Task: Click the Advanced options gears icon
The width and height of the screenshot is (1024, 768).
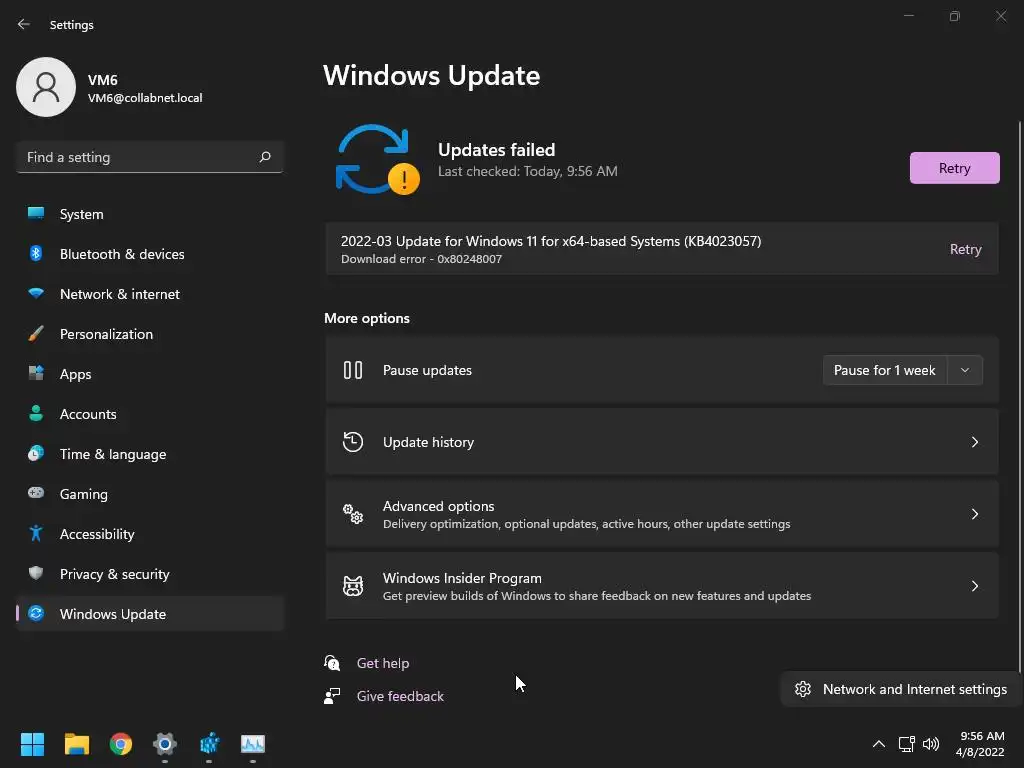Action: click(x=353, y=514)
